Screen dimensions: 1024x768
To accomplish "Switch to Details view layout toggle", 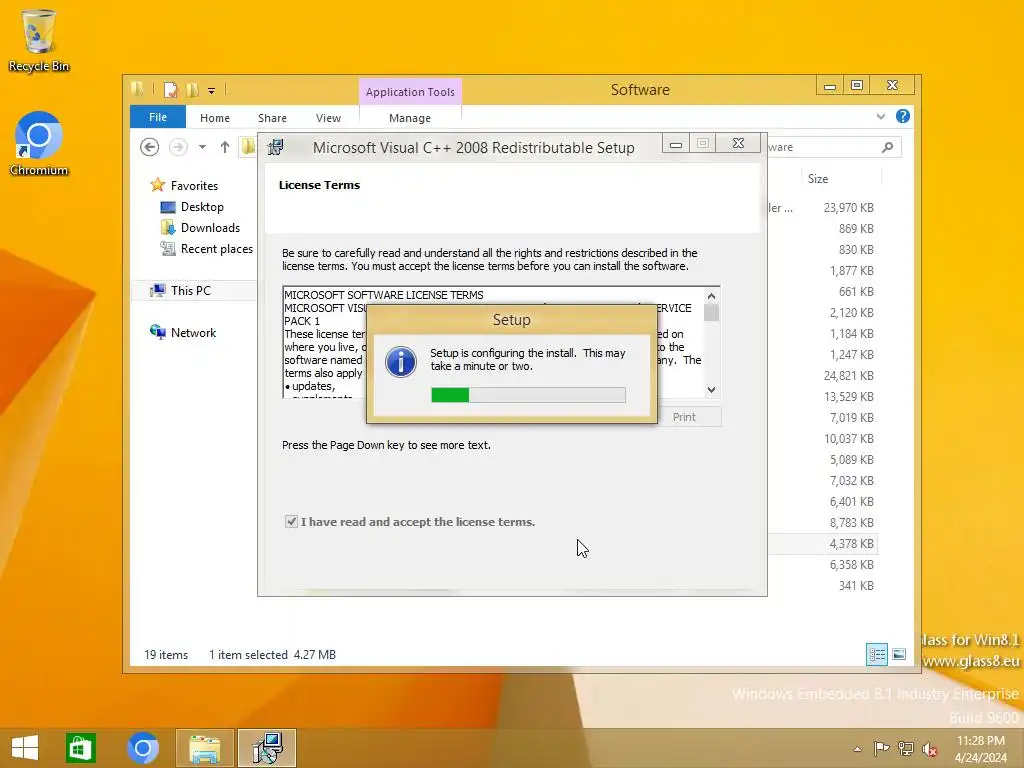I will coord(876,654).
